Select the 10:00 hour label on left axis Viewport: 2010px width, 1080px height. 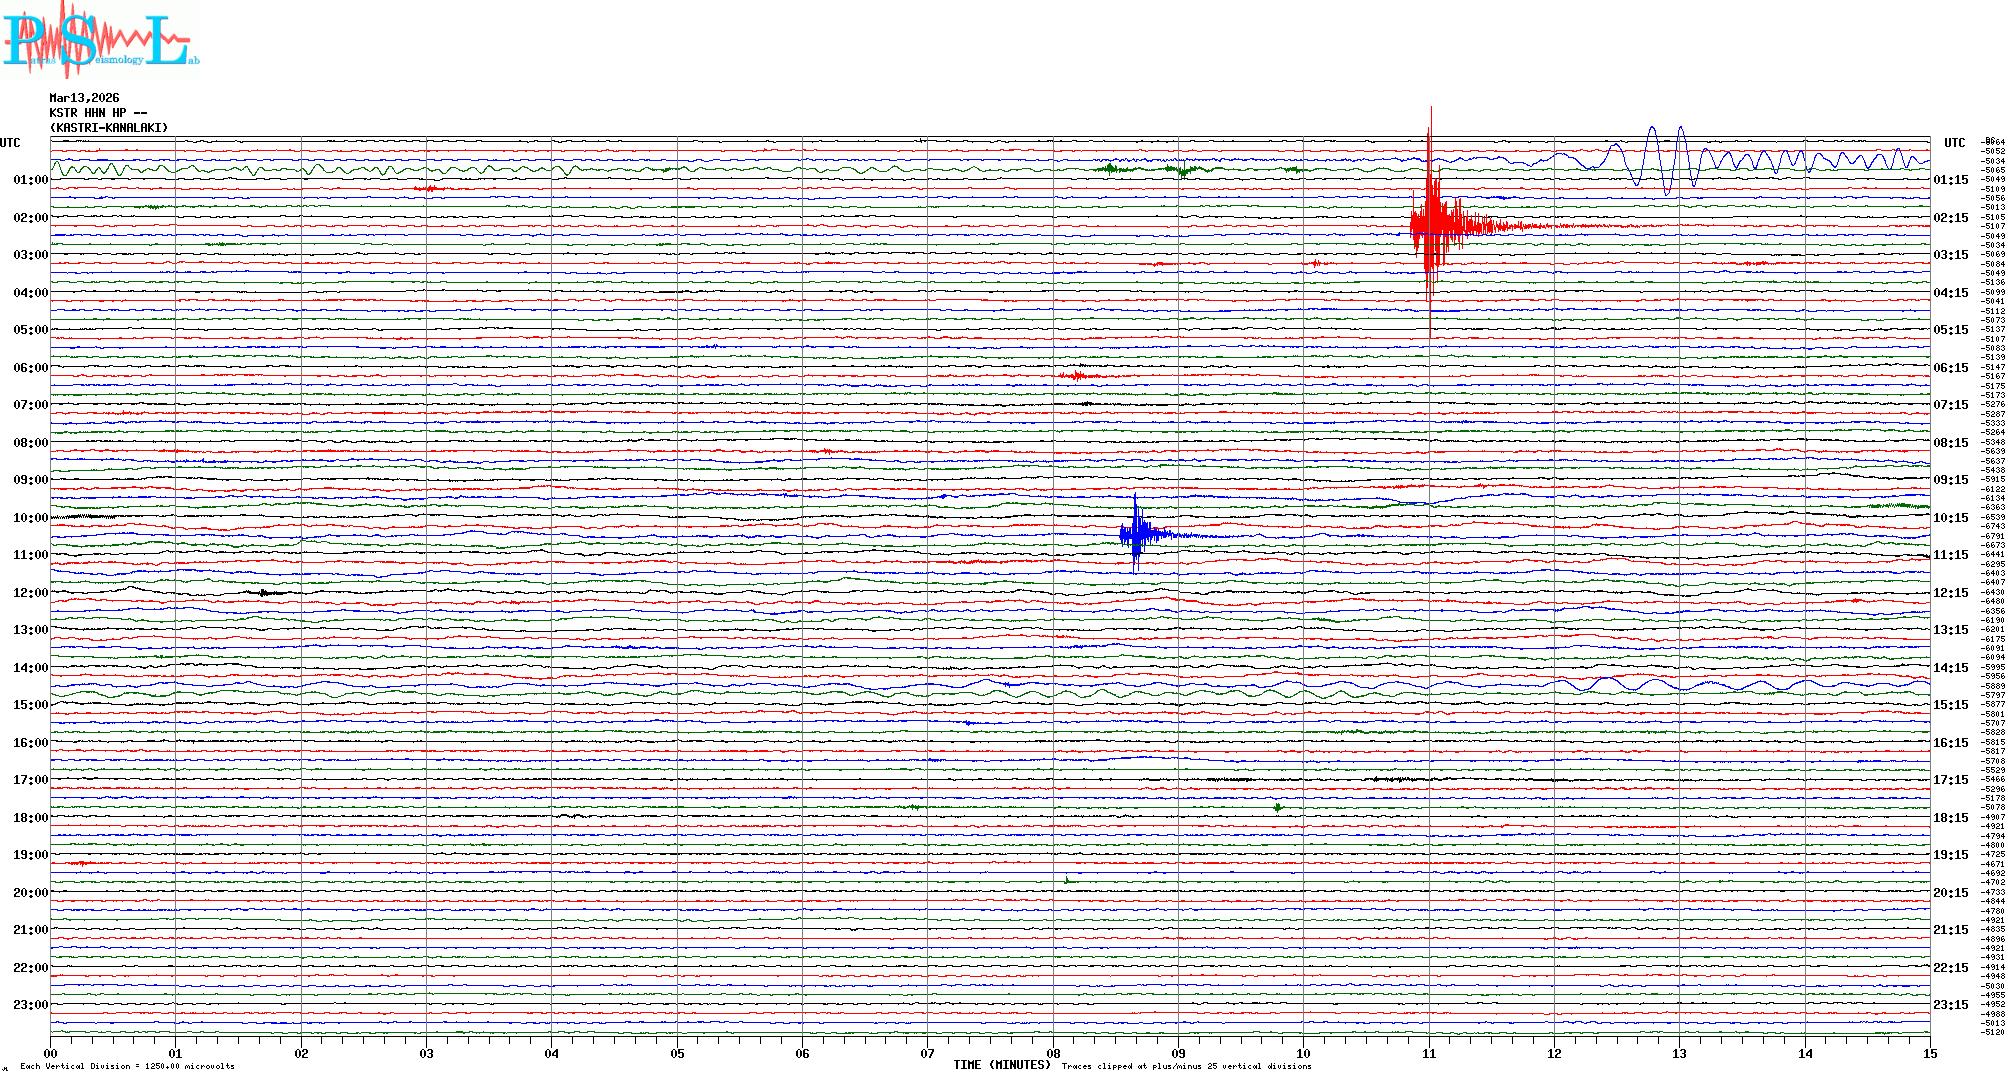30,518
